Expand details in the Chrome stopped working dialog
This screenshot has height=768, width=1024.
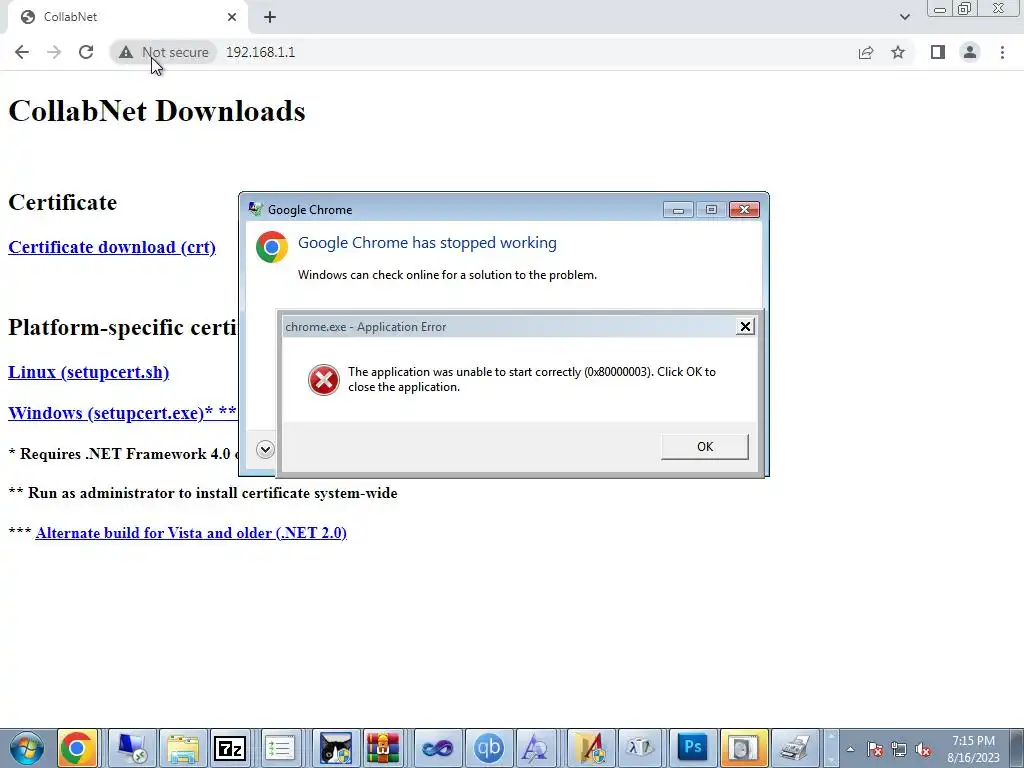265,449
